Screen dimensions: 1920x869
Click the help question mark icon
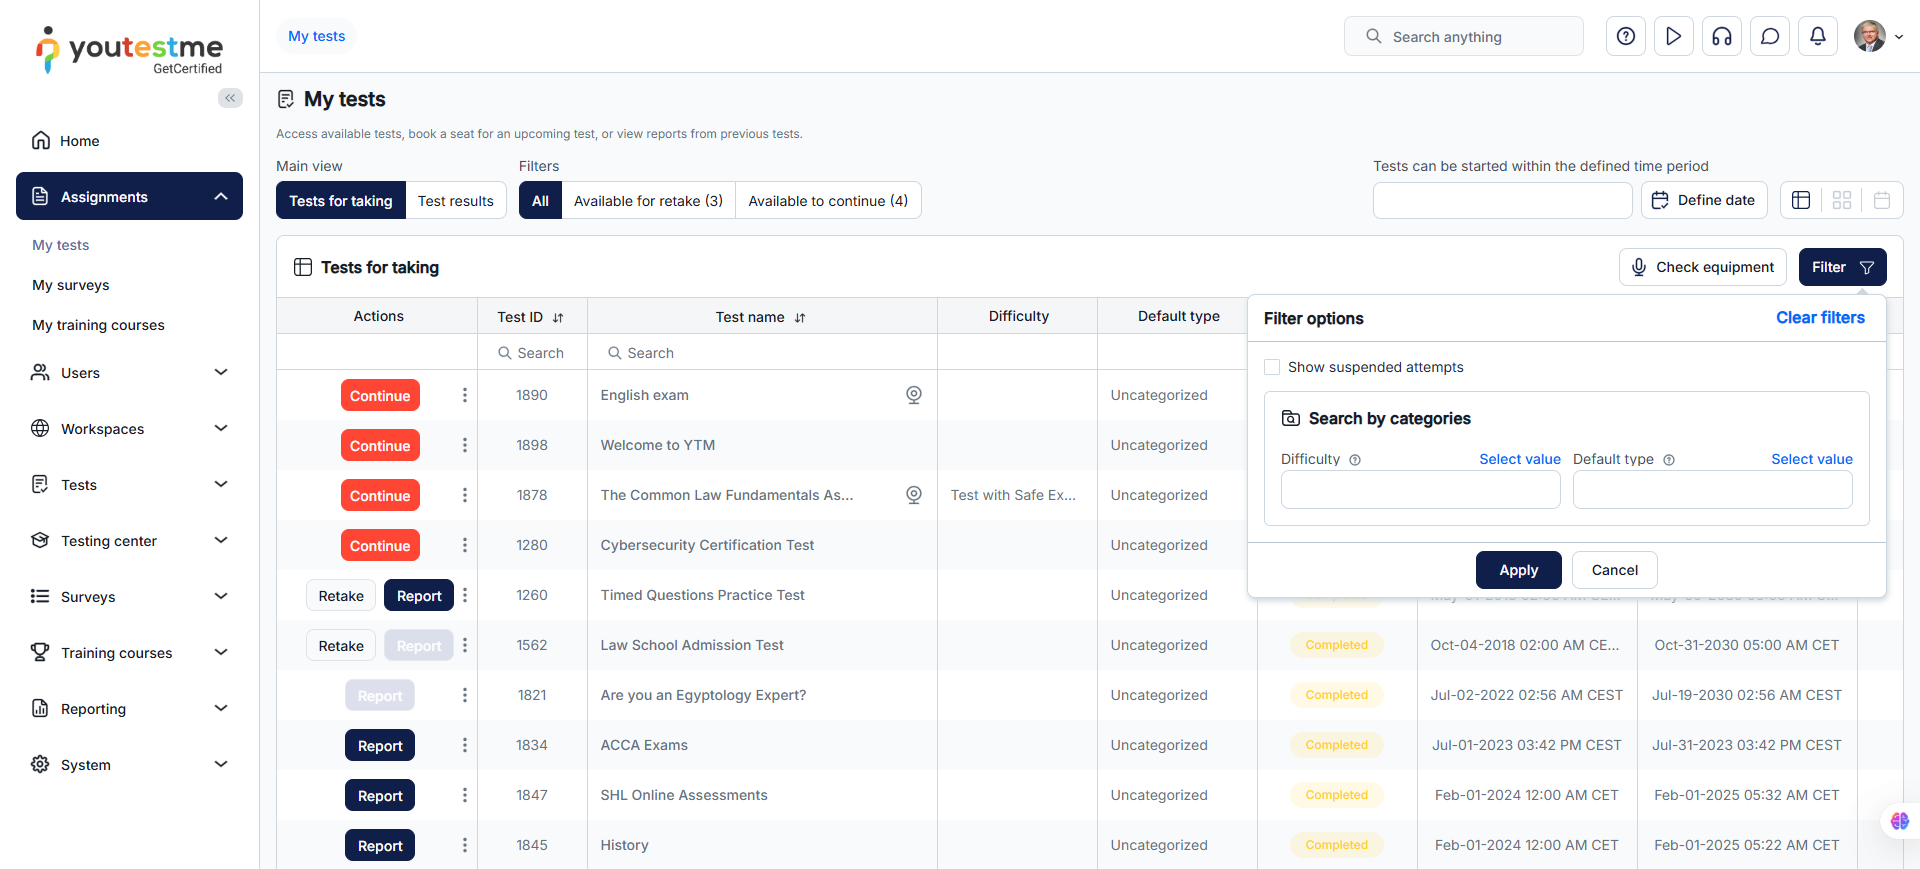coord(1626,37)
